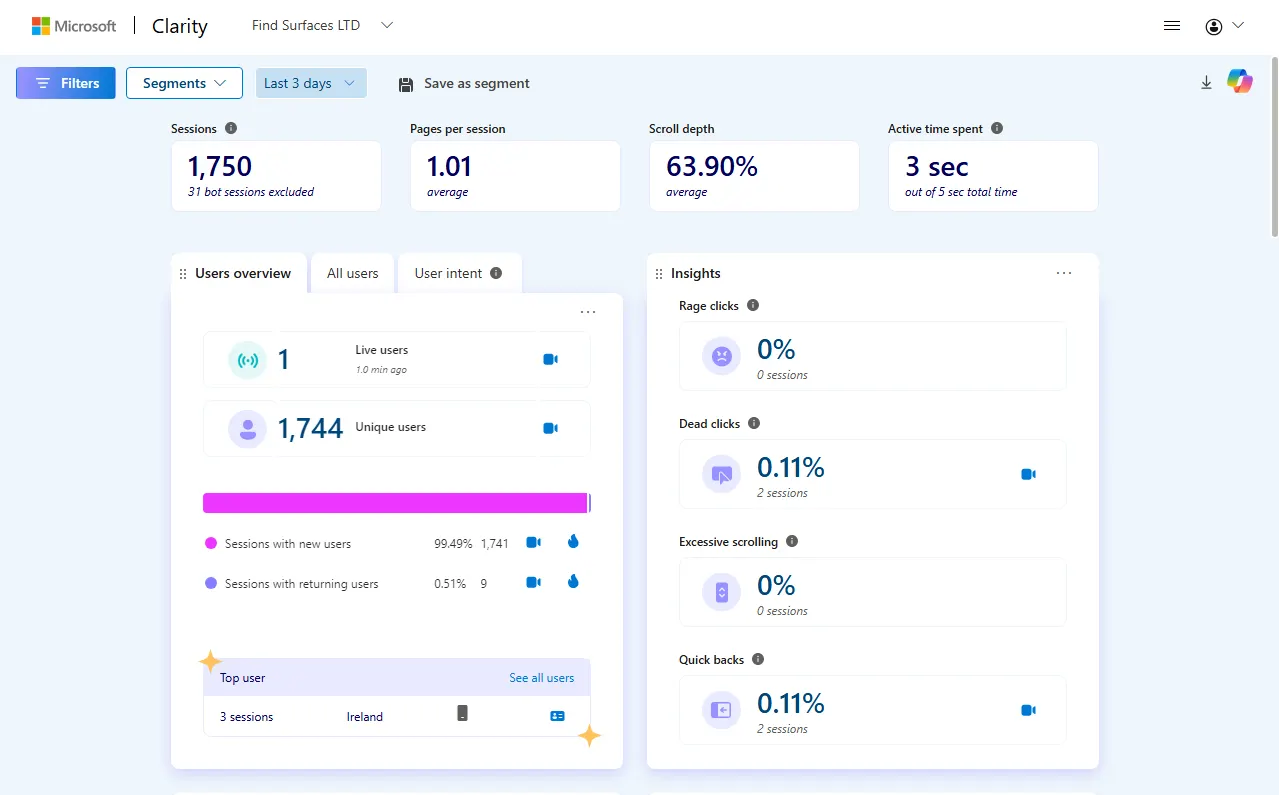
Task: Click the 3 sec active time value
Action: tap(937, 166)
